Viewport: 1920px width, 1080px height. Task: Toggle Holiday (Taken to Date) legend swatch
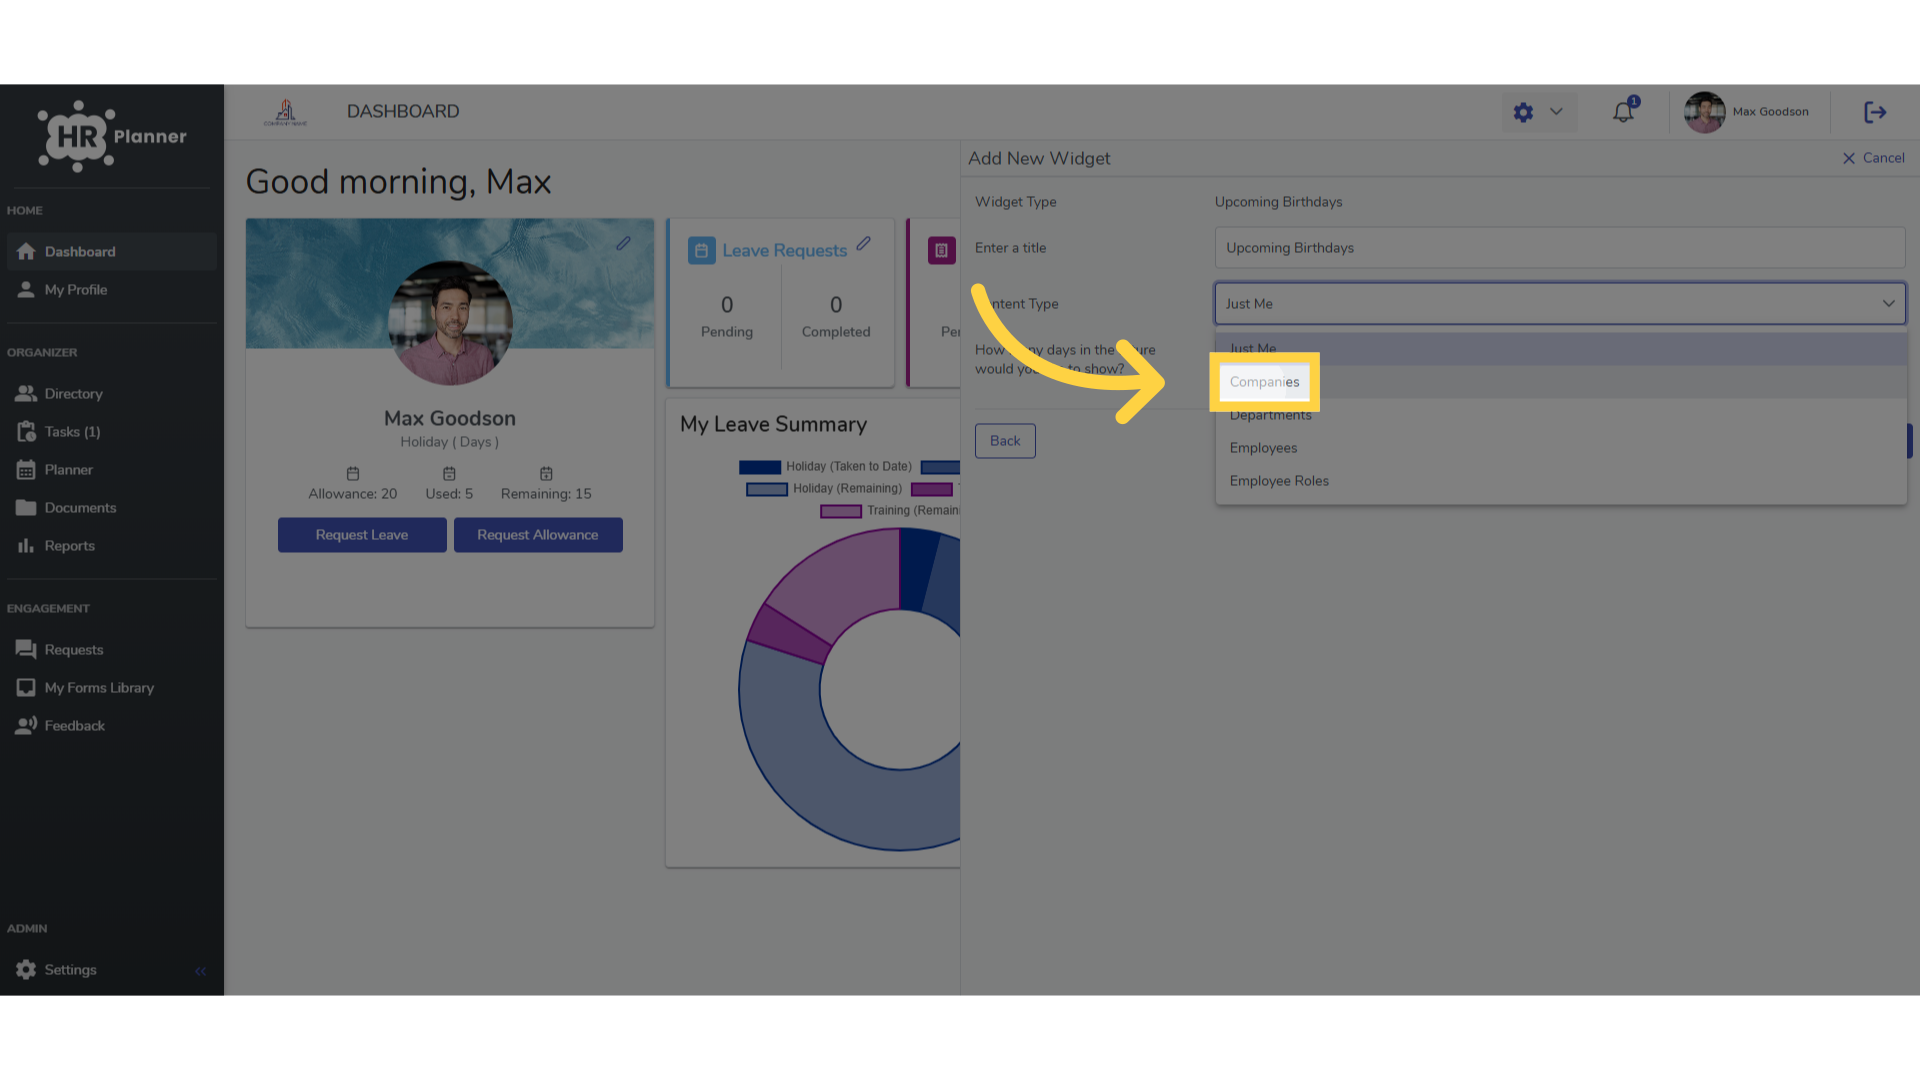point(760,467)
